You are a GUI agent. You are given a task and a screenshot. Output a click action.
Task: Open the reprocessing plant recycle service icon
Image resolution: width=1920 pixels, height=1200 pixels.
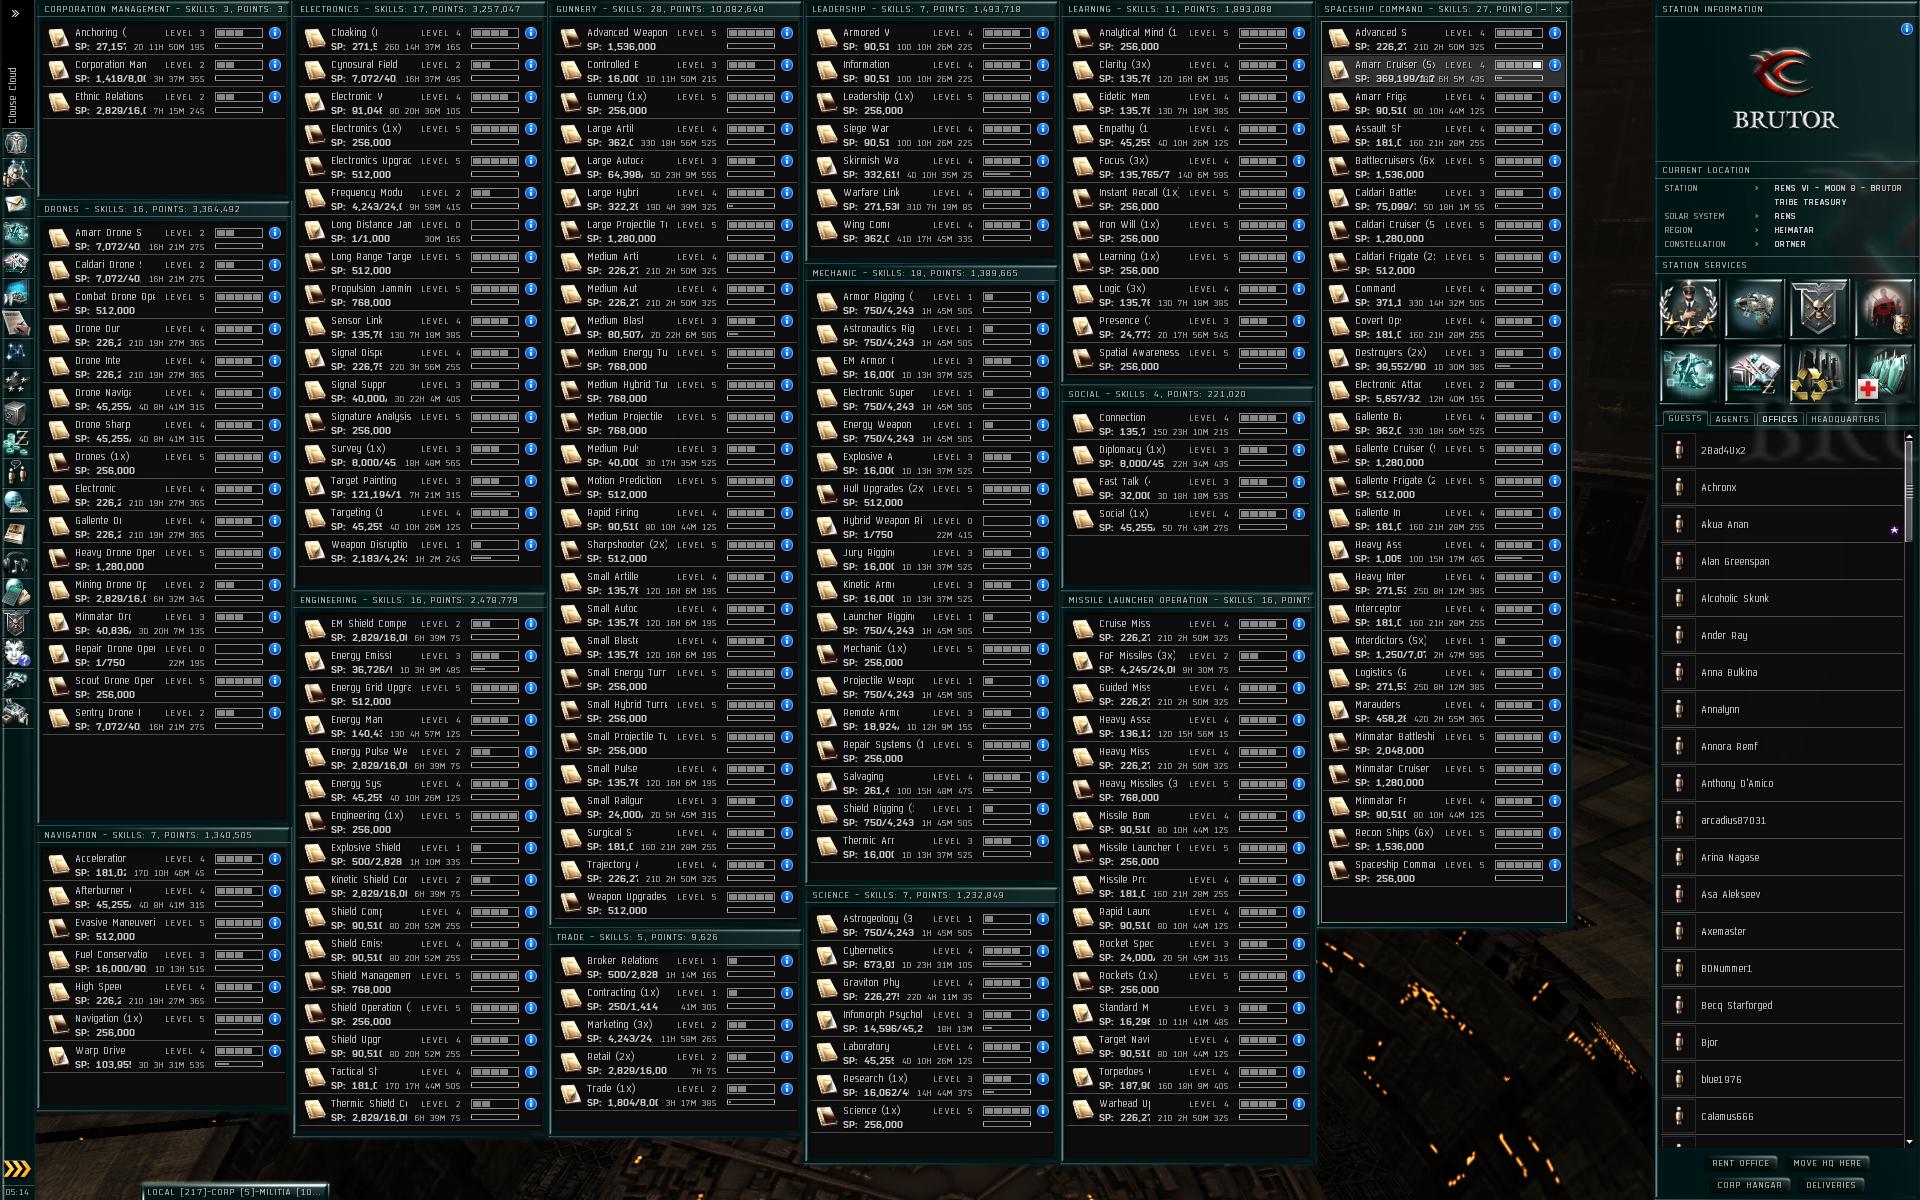coord(1818,373)
